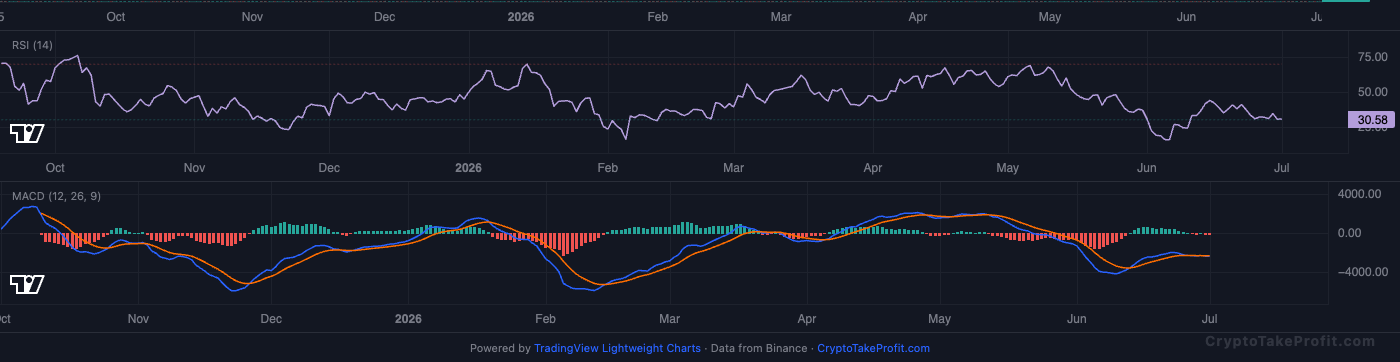Click the TradingView logo in the RSI pane

point(27,133)
